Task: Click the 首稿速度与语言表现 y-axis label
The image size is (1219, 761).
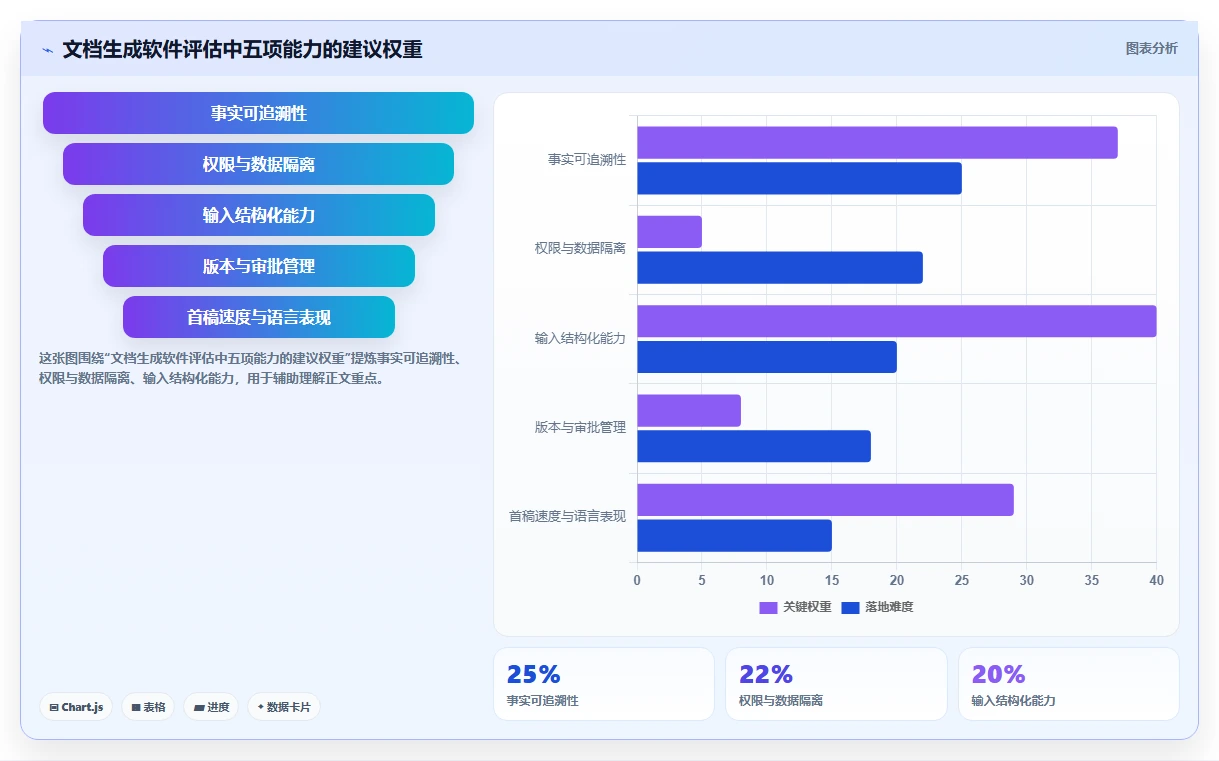Action: coord(567,517)
